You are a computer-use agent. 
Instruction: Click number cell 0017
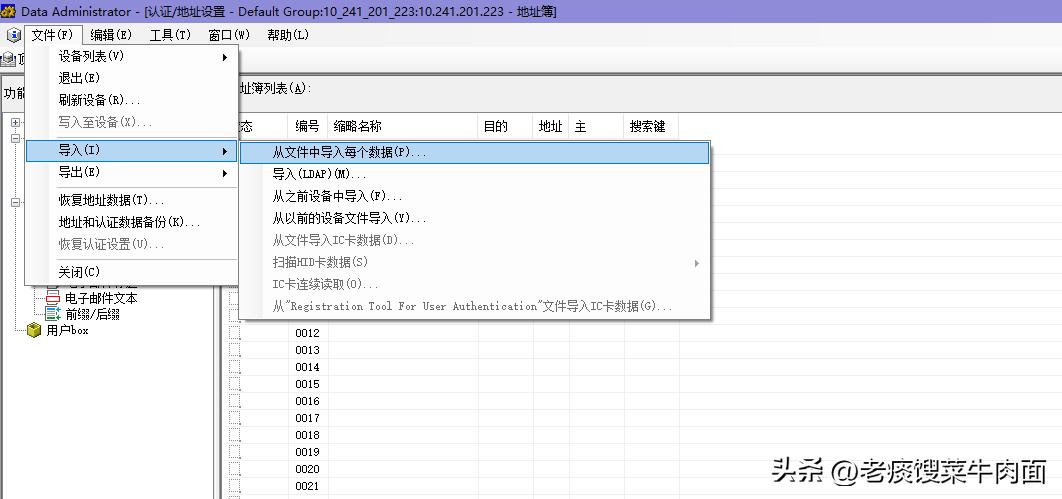[x=308, y=418]
